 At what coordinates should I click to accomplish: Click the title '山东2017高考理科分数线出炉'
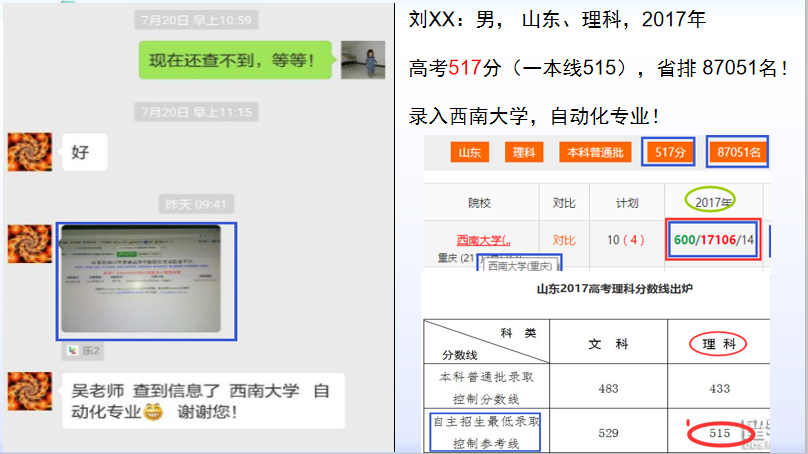(x=615, y=289)
